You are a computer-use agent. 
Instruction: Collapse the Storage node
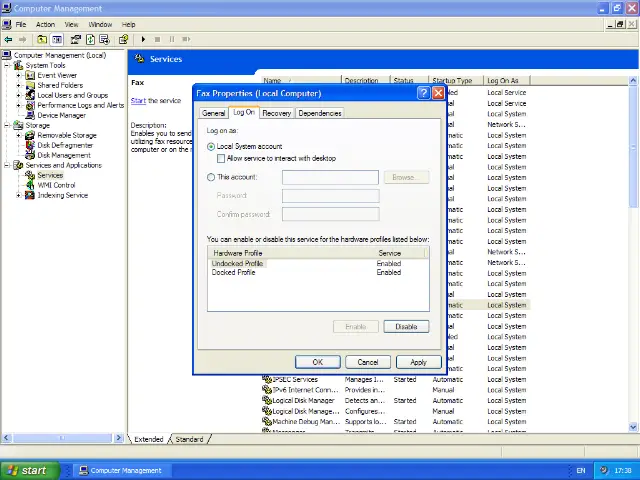(7, 125)
